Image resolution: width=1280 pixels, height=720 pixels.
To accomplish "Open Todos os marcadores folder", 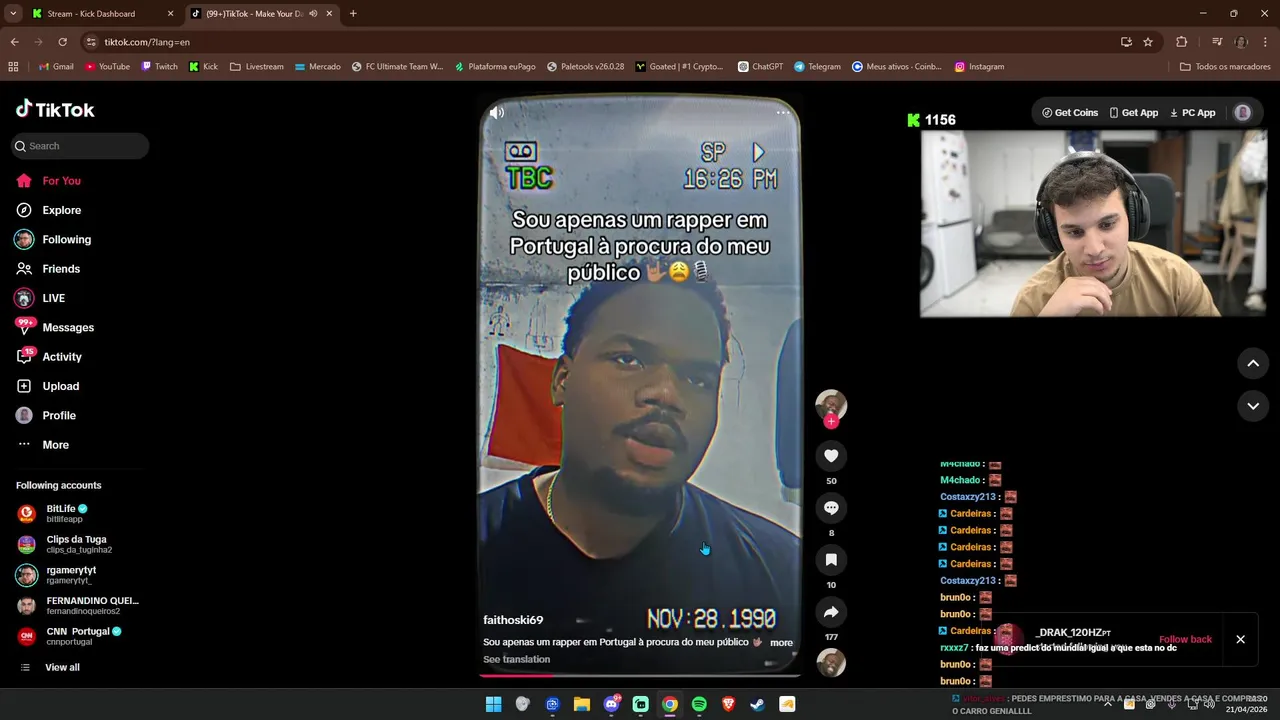I will click(x=1225, y=67).
